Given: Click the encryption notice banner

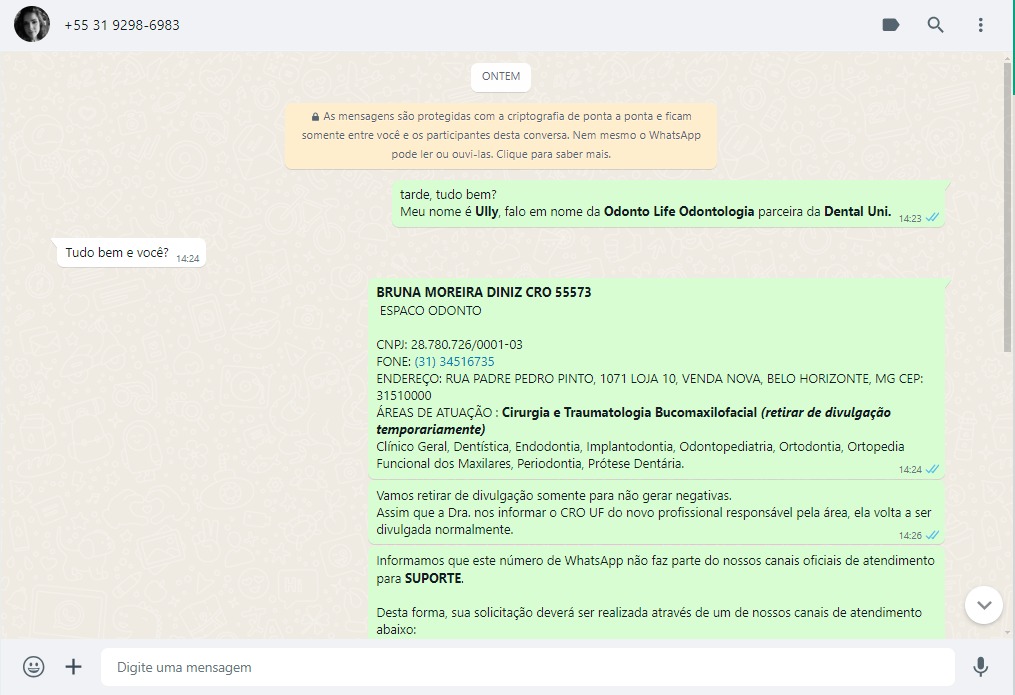Looking at the screenshot, I should point(500,135).
